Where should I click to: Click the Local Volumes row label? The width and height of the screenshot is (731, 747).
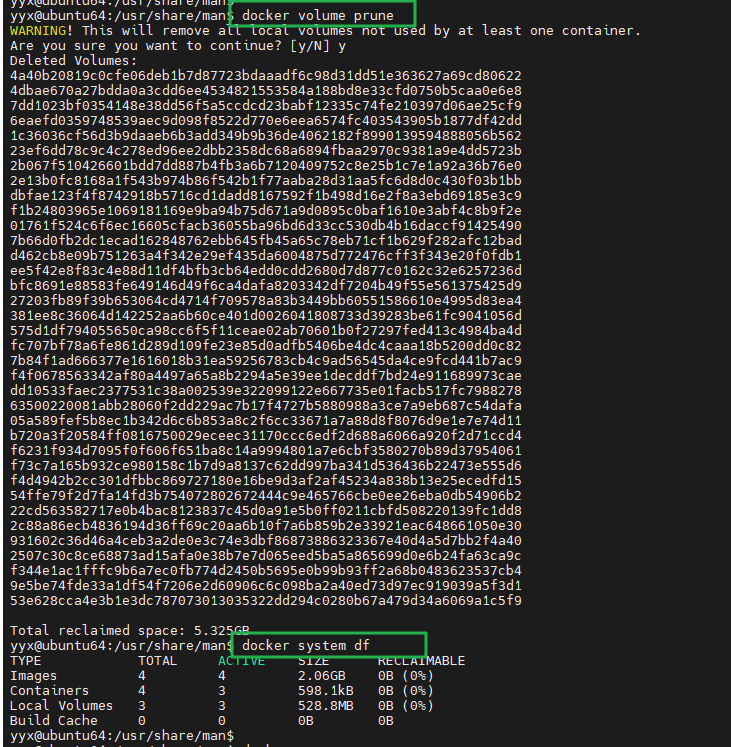[61, 706]
